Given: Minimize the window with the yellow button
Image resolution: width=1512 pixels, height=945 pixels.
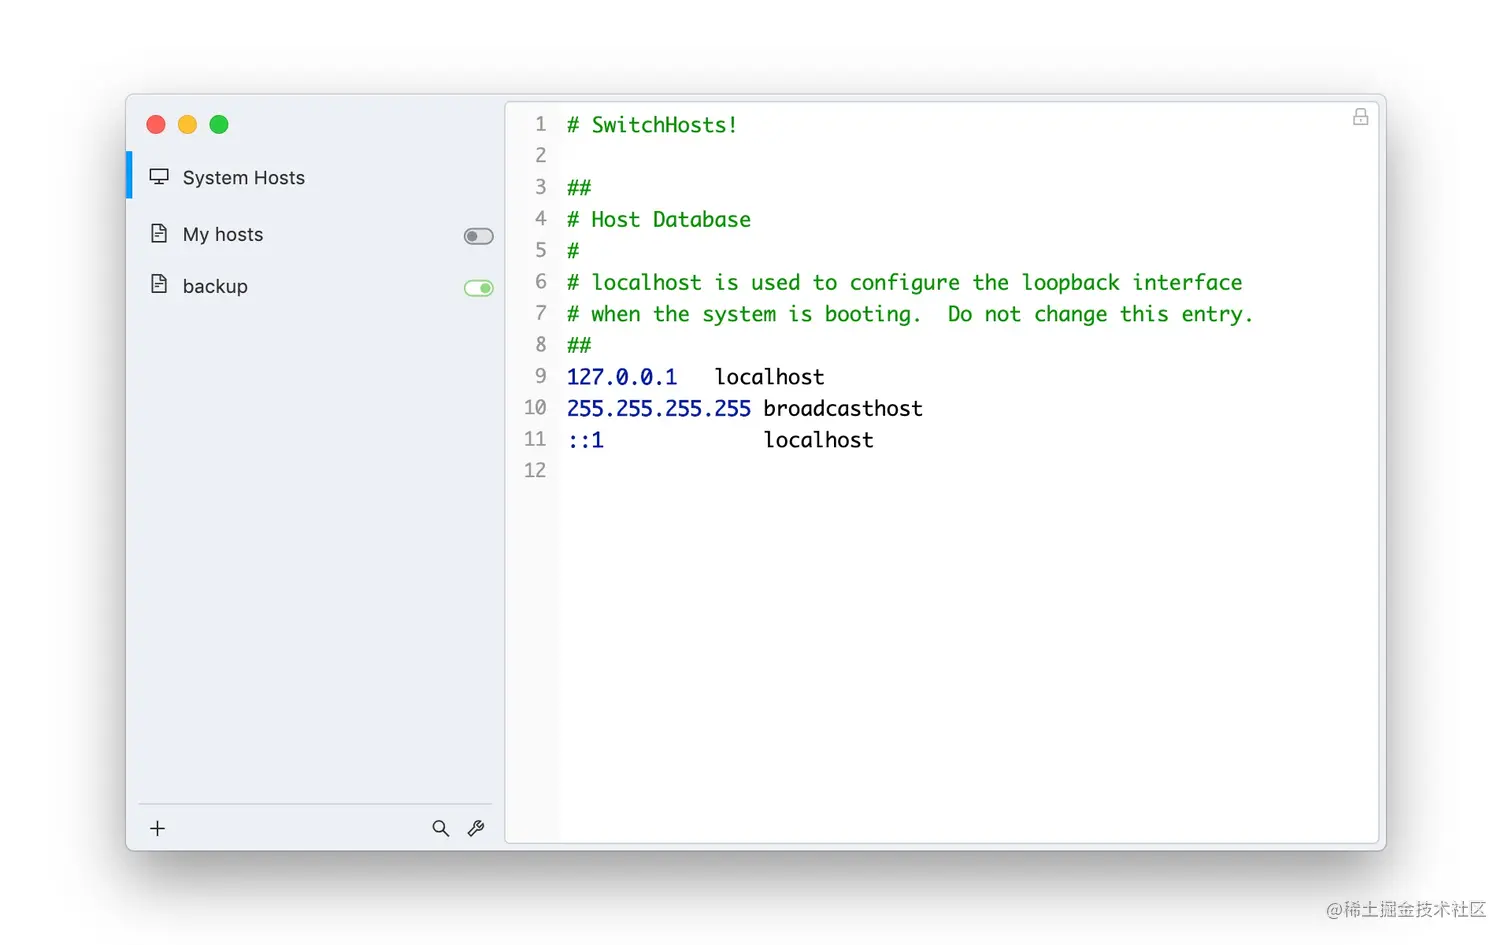Looking at the screenshot, I should click(x=187, y=124).
